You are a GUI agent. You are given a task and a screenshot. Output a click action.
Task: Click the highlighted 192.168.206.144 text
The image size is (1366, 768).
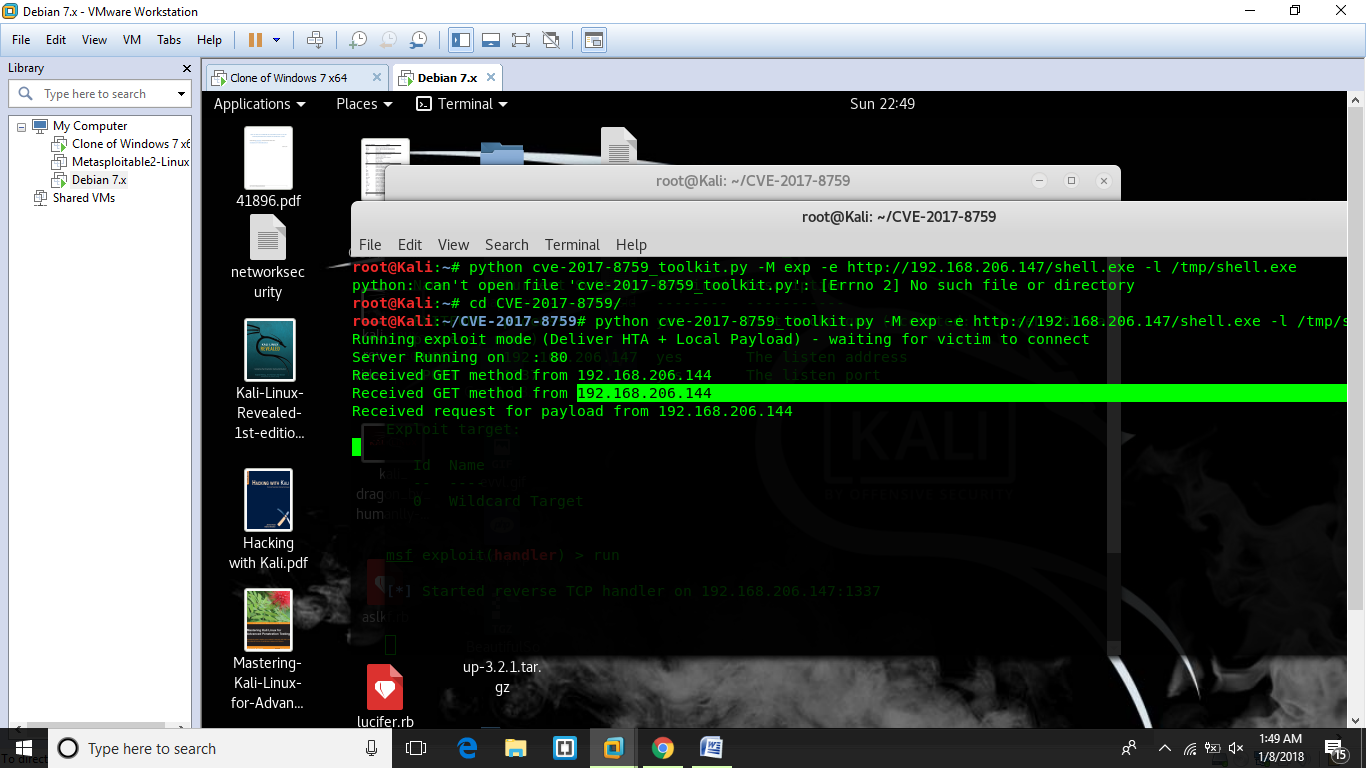645,393
